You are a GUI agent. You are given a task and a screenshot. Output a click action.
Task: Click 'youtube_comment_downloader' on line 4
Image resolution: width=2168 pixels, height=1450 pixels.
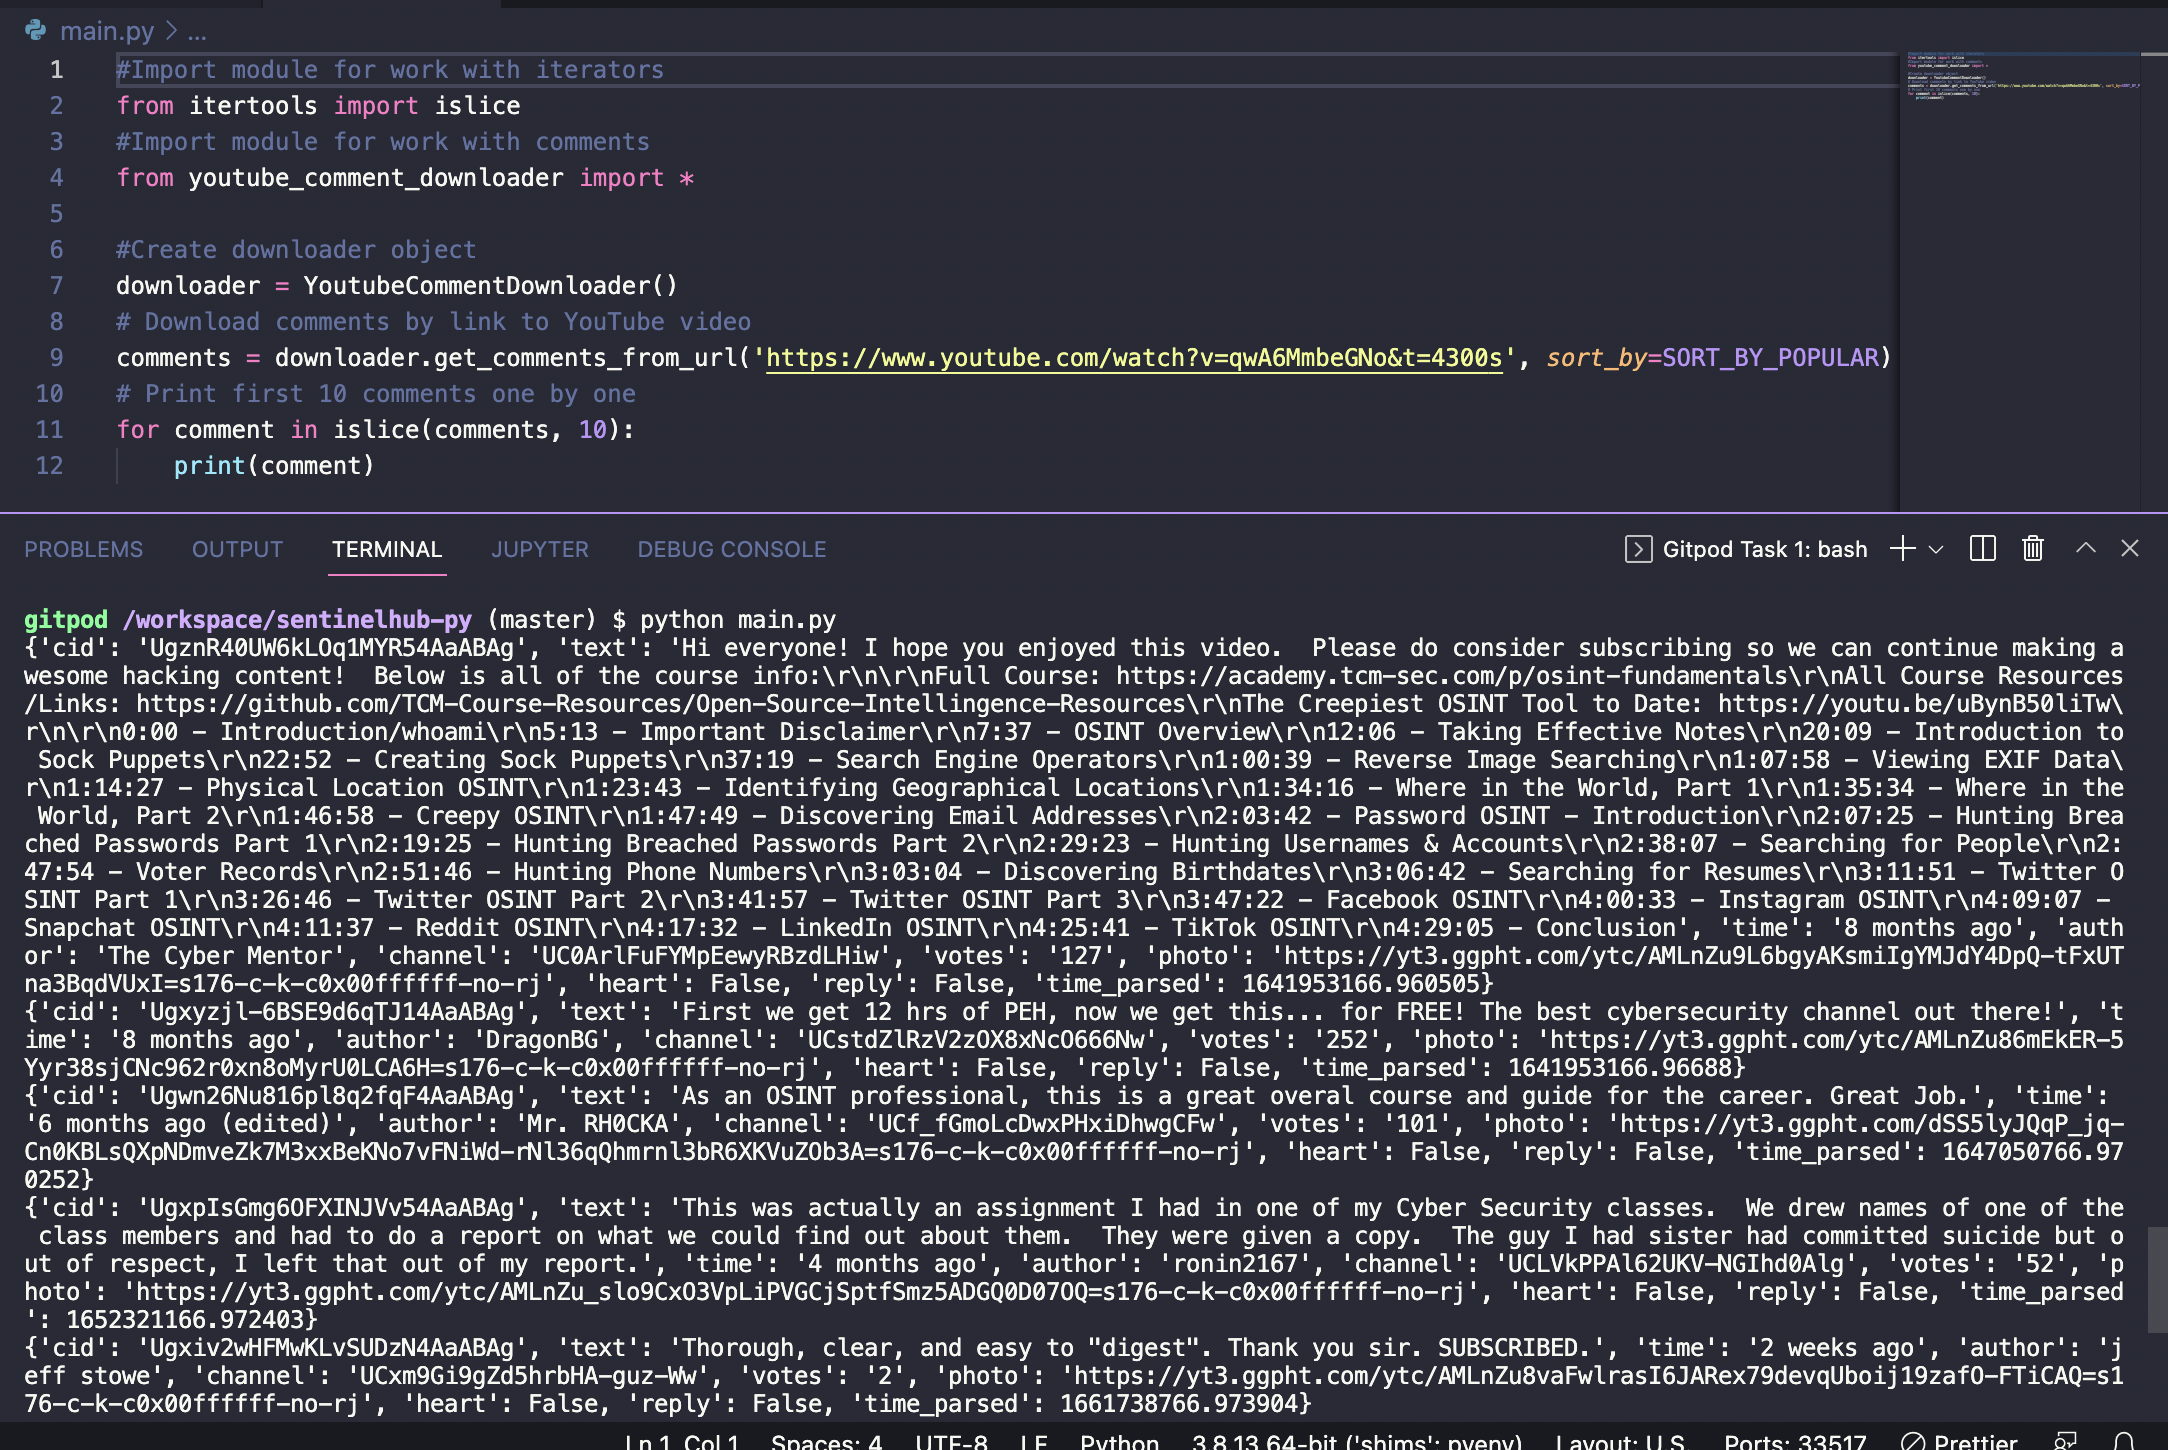coord(376,178)
